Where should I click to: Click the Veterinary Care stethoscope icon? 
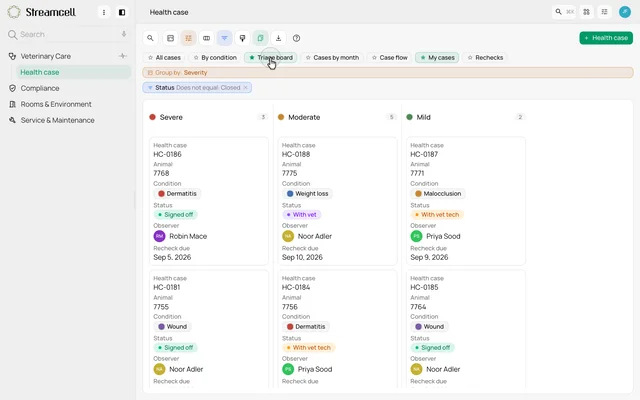tap(12, 56)
